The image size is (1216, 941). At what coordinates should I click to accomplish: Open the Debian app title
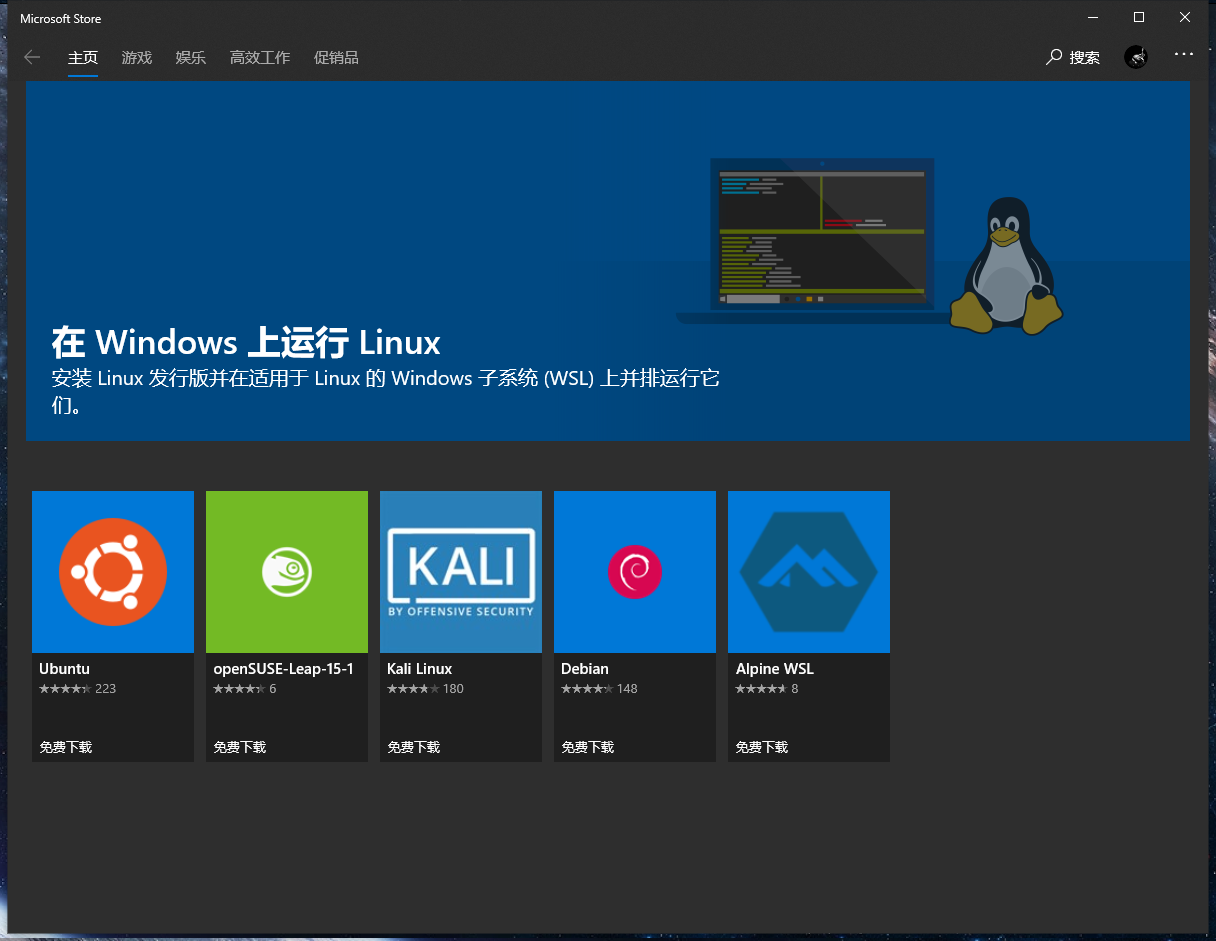point(585,668)
